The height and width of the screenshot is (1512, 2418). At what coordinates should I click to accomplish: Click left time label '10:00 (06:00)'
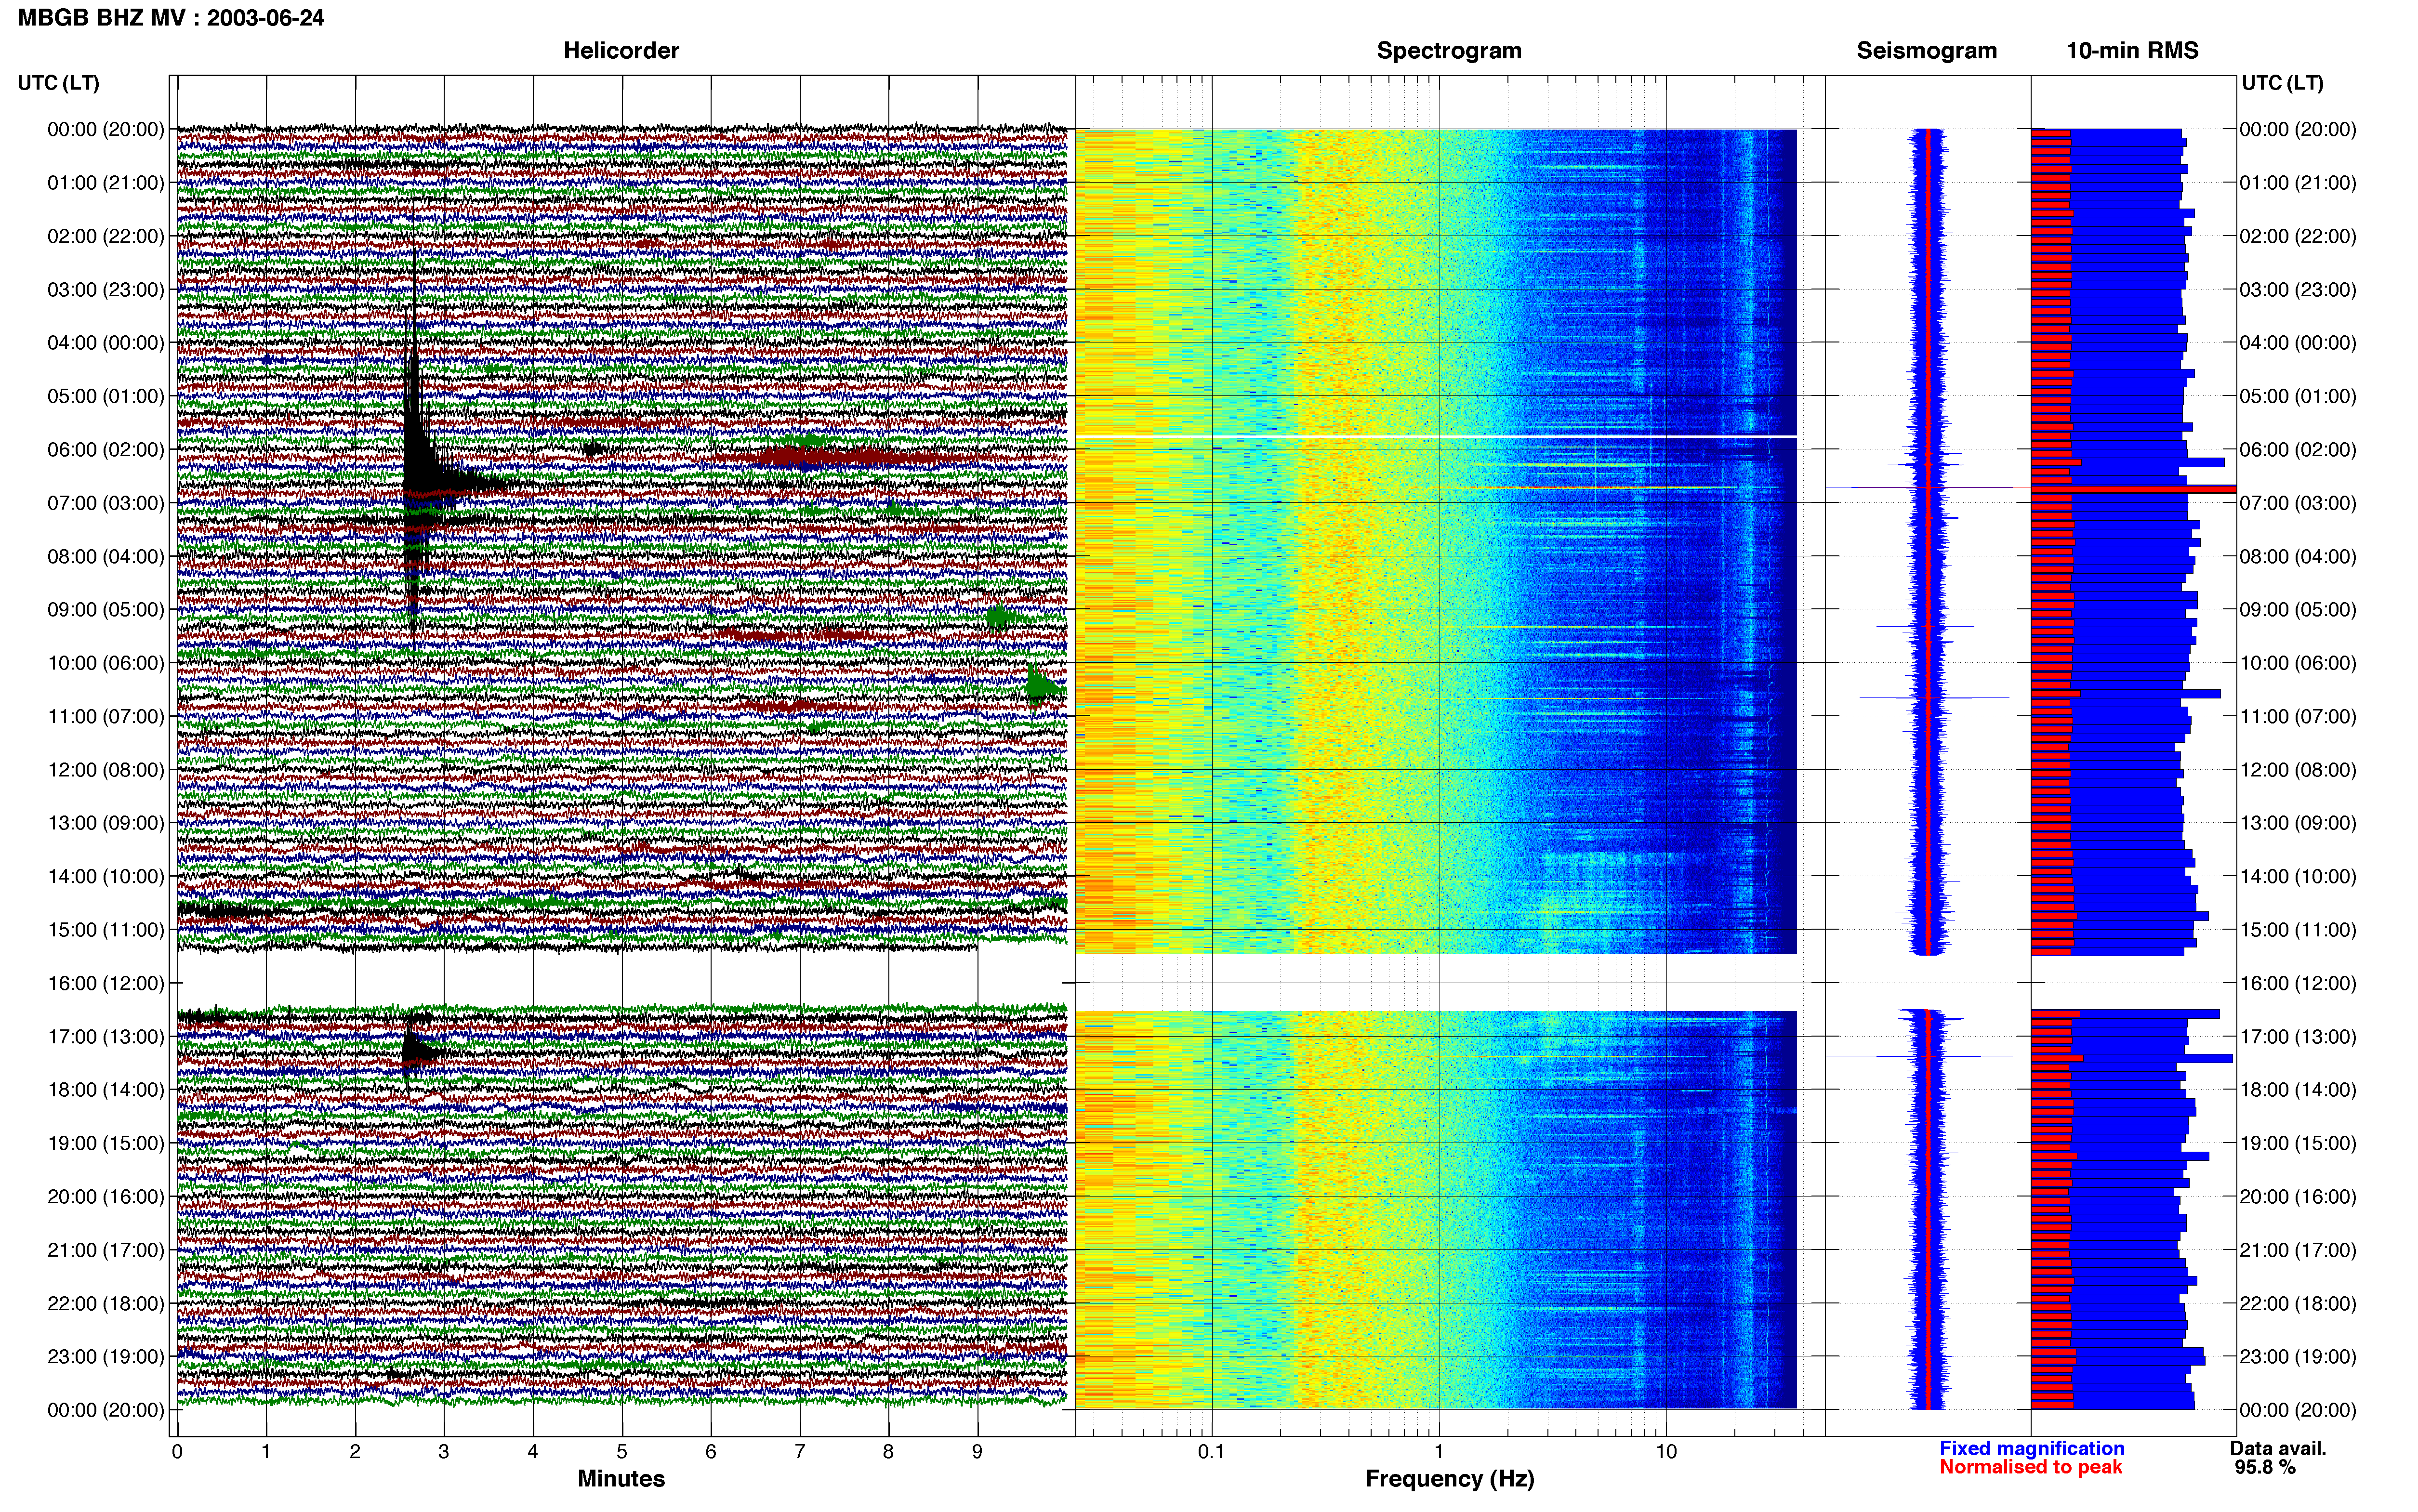(106, 663)
